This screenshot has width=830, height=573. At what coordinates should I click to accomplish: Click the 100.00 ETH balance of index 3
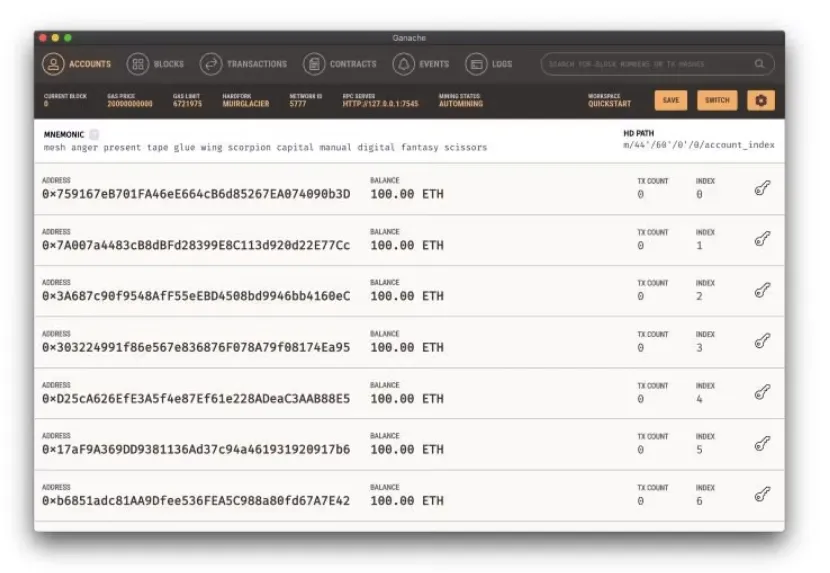pos(407,348)
